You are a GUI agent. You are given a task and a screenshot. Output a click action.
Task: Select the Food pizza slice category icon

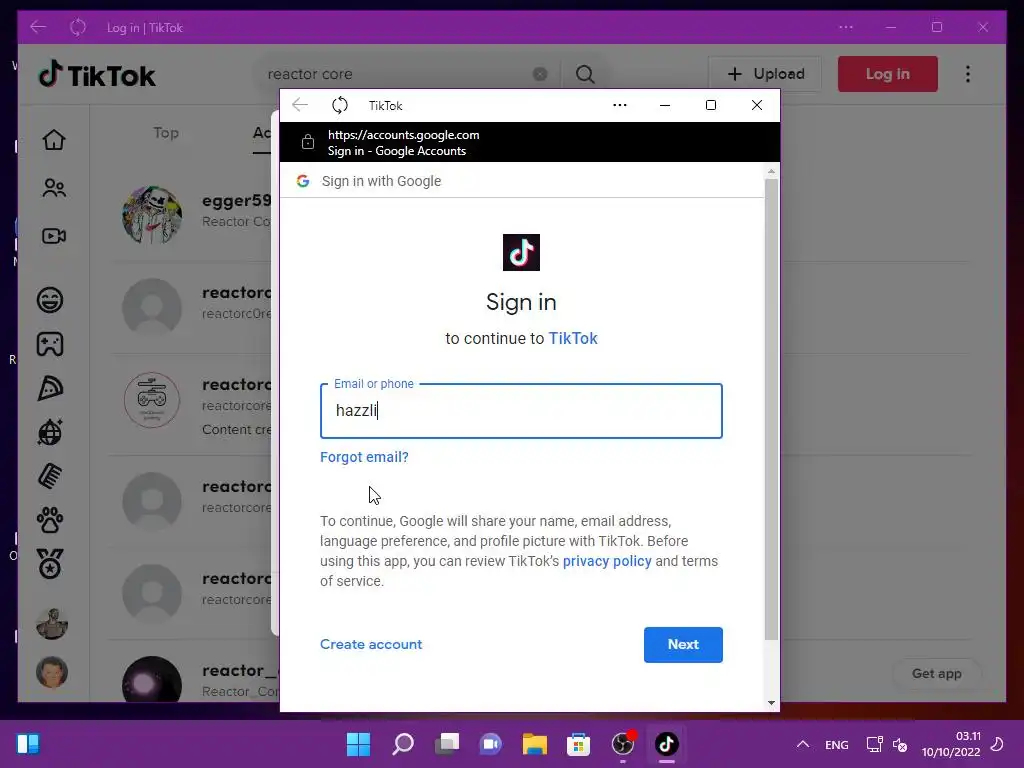click(x=50, y=388)
